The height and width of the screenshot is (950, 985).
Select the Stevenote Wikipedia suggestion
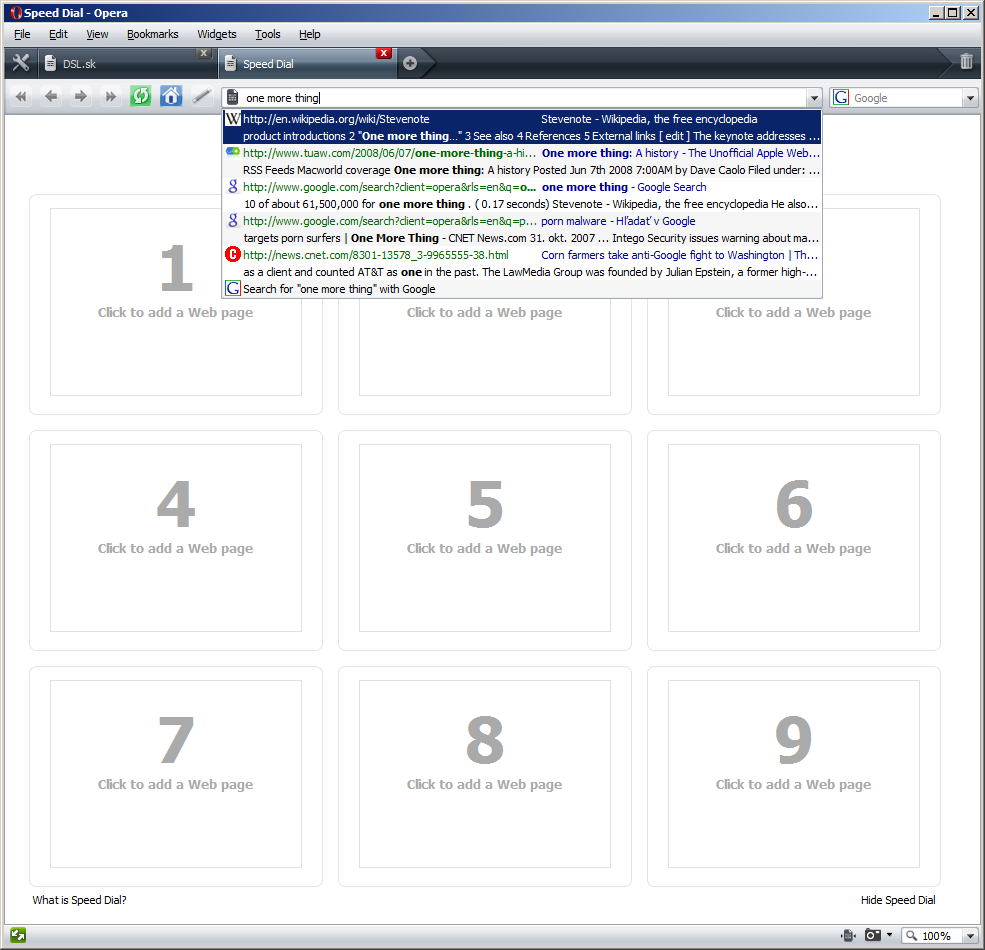(522, 127)
